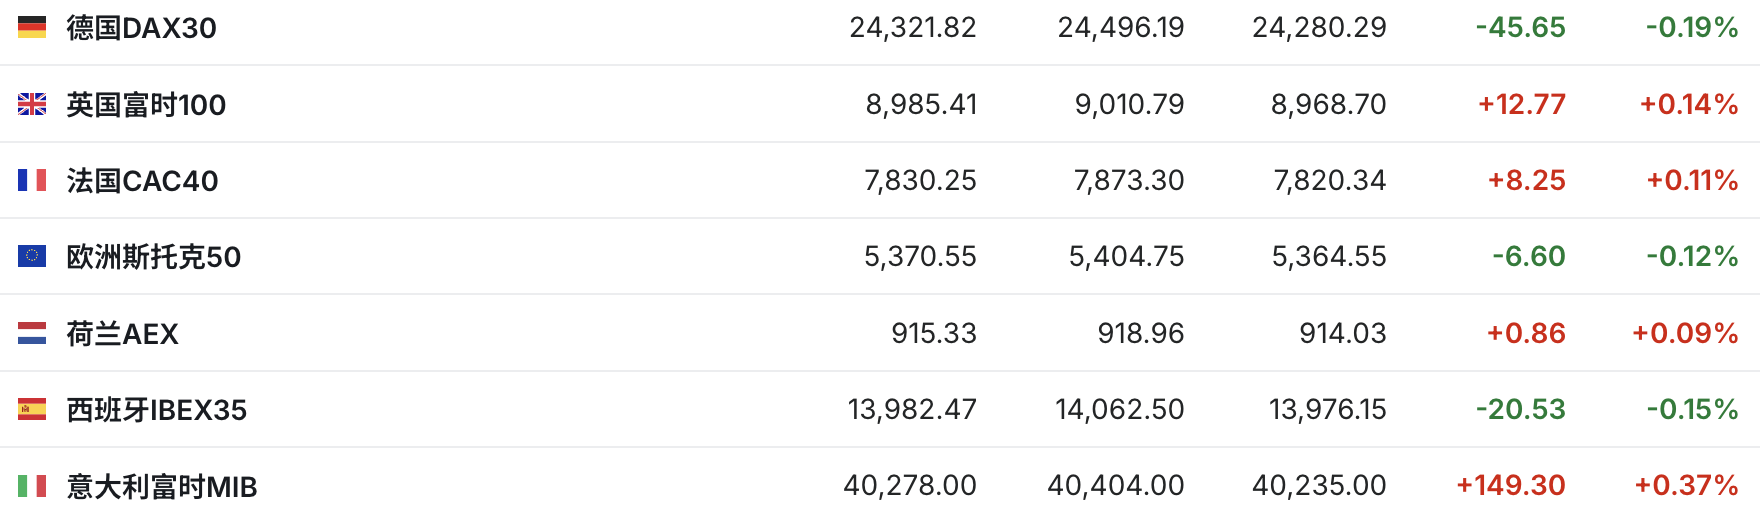This screenshot has height=520, width=1760.
Task: Open the 西班牙IBEX35 index link
Action: point(156,410)
